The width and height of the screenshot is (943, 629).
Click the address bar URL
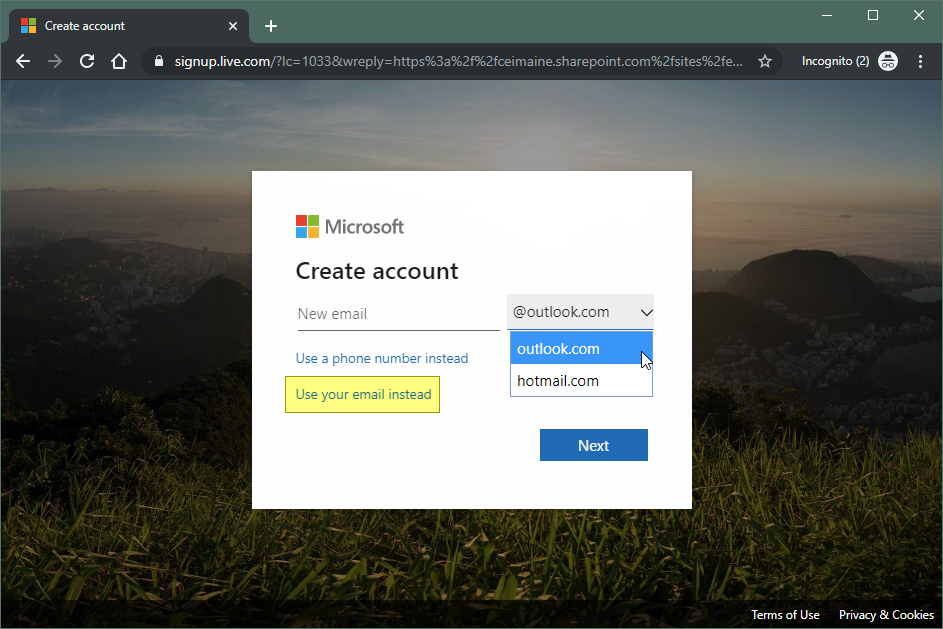pyautogui.click(x=458, y=61)
